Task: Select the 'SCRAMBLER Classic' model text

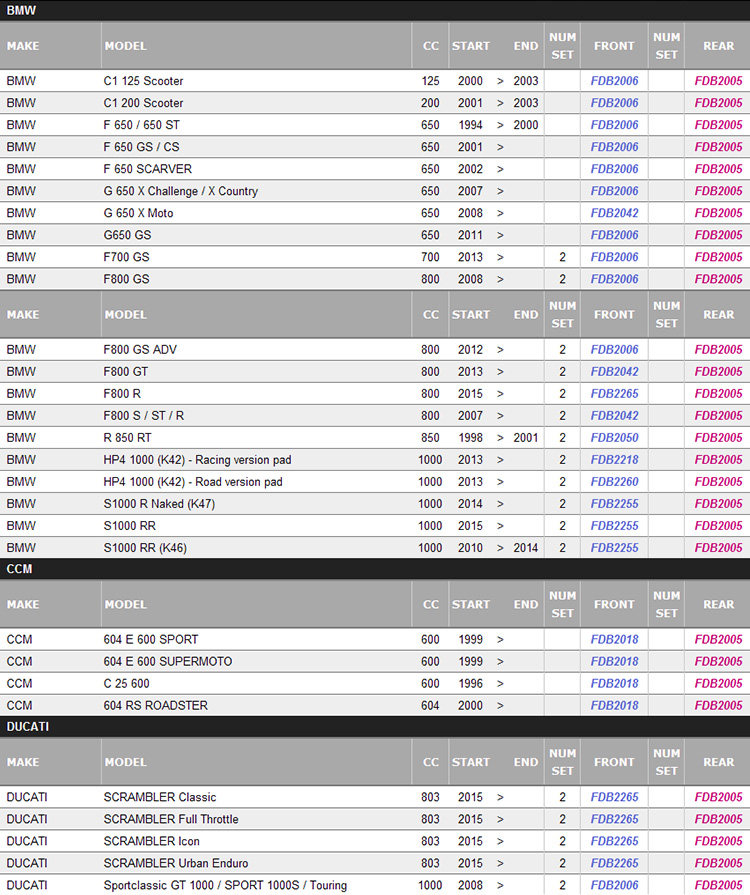Action: pos(160,797)
